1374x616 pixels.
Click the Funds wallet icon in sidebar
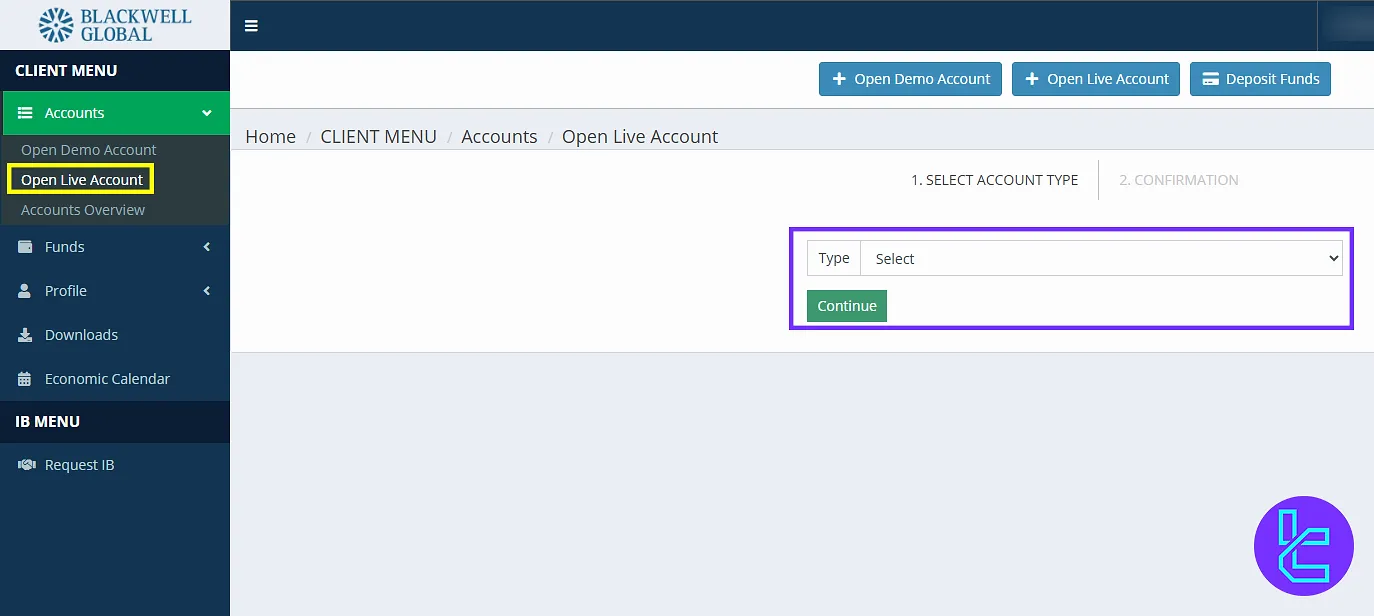tap(26, 247)
